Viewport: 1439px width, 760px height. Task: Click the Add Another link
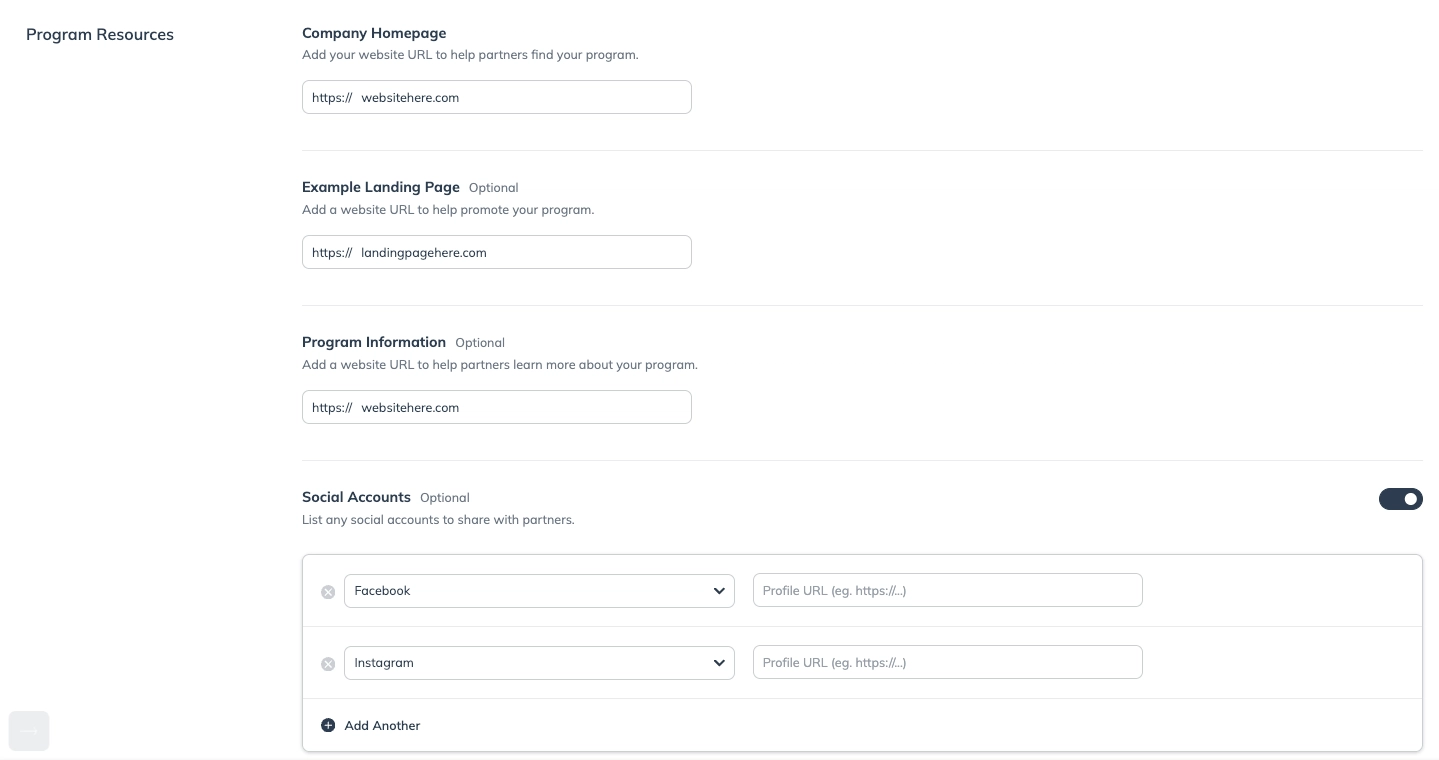382,725
